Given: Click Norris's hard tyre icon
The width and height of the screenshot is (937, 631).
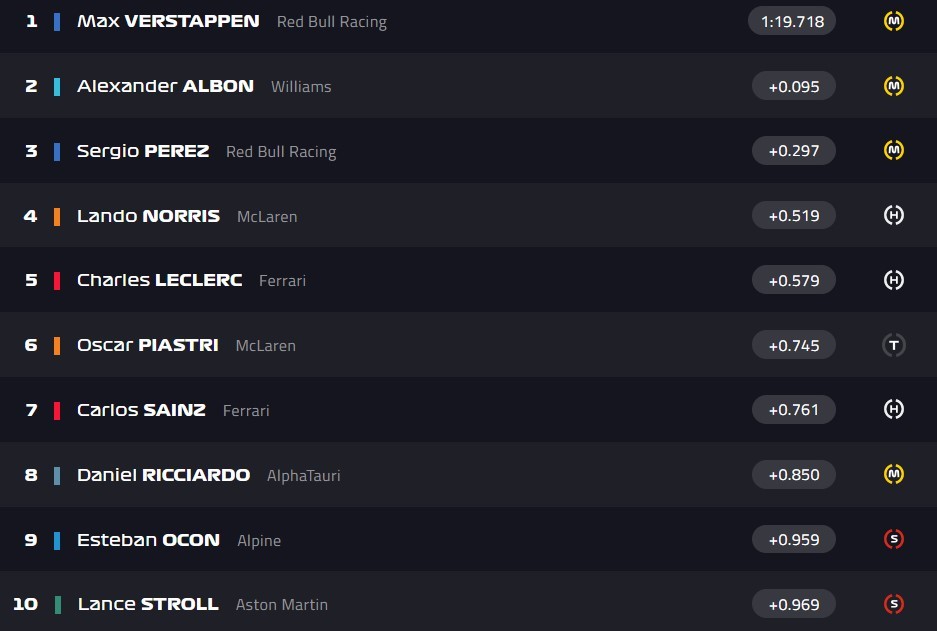Looking at the screenshot, I should (x=894, y=215).
